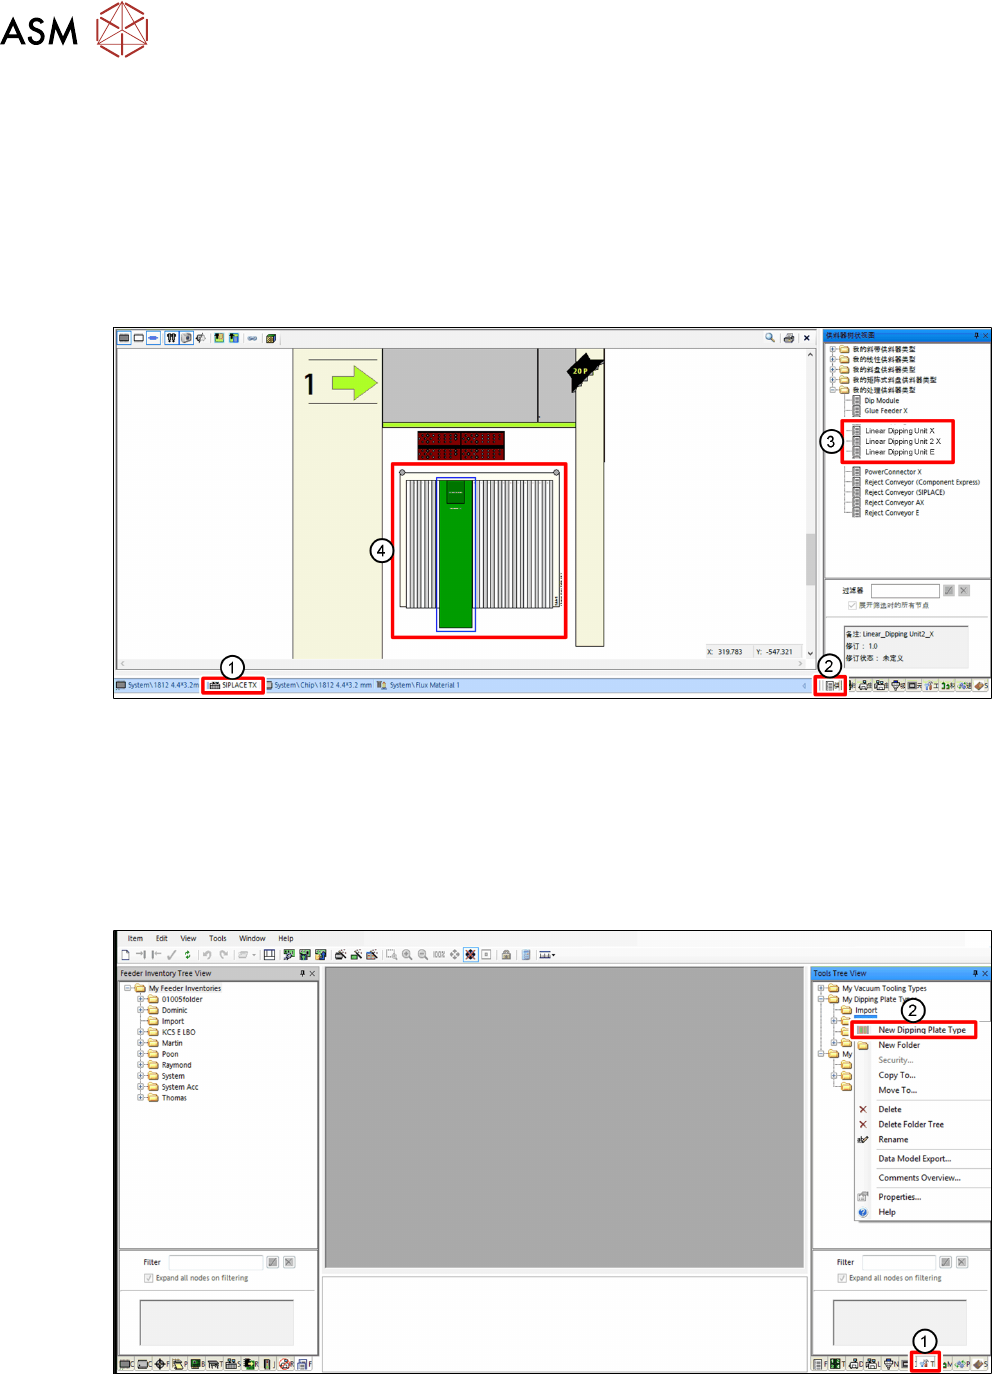
Task: Click the chain link icon in station view toolbar
Action: tap(252, 338)
